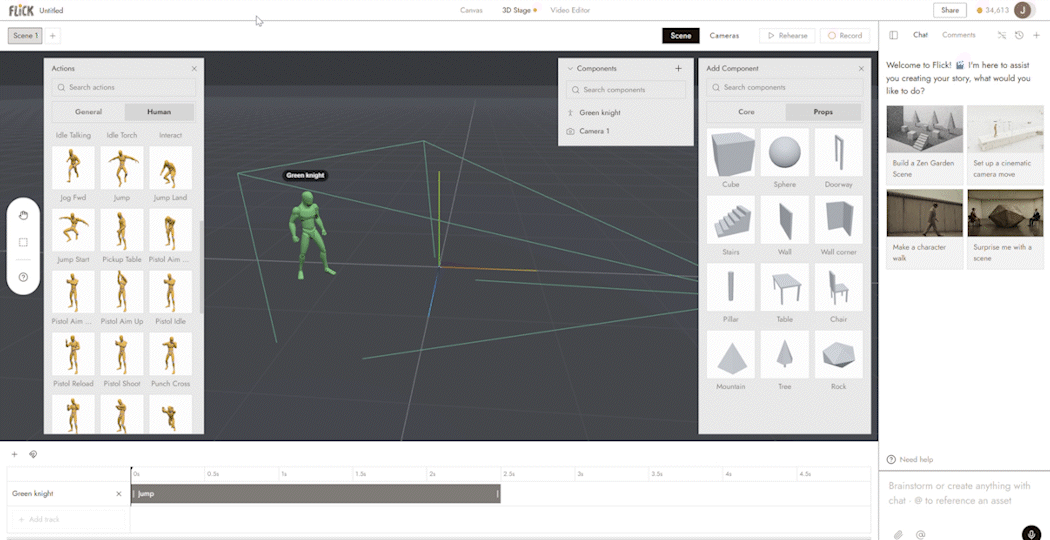Switch to Cameras mode toggle
Viewport: 1050px width, 540px height.
[x=725, y=36]
